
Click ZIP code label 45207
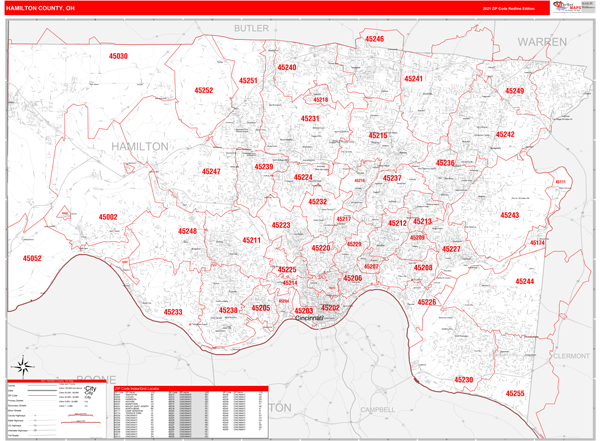coord(371,266)
